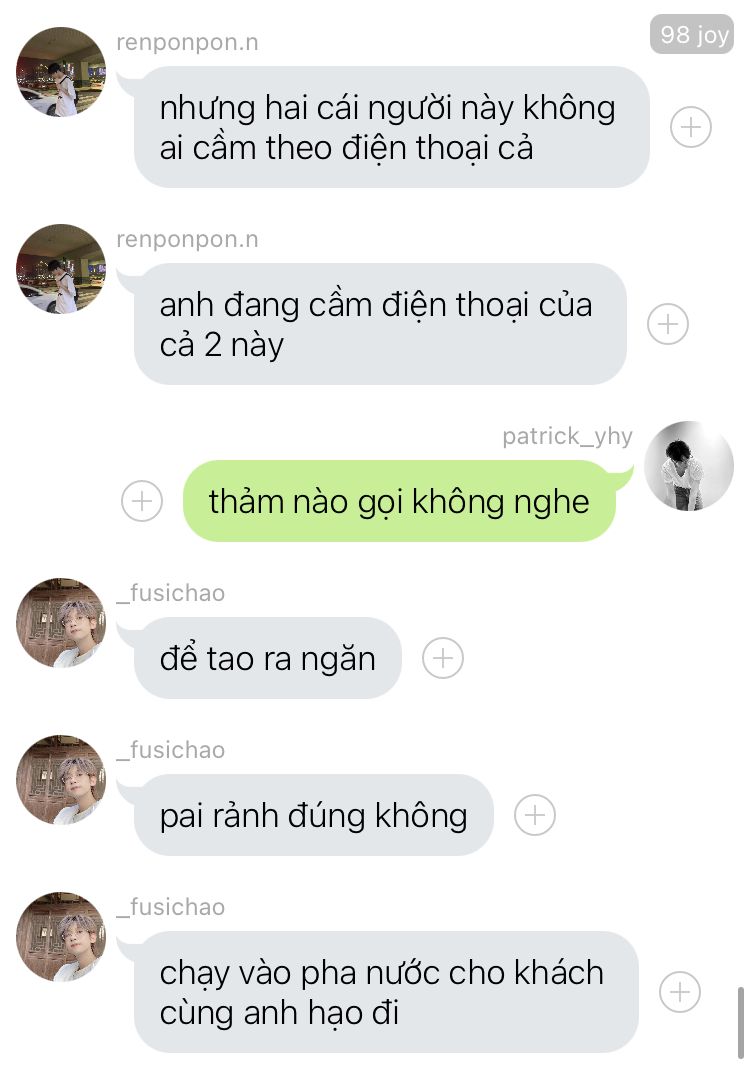Add reaction to 'anh đang cầm điện thoại' message
750x1083 pixels.
pyautogui.click(x=668, y=324)
